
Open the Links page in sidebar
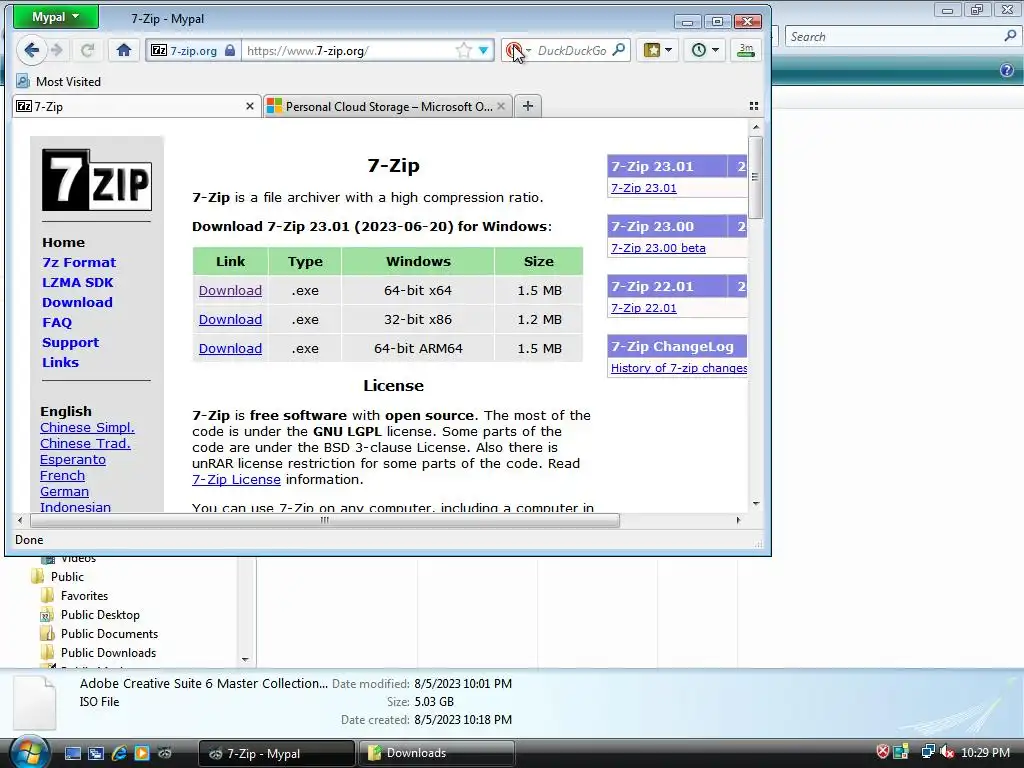[60, 362]
